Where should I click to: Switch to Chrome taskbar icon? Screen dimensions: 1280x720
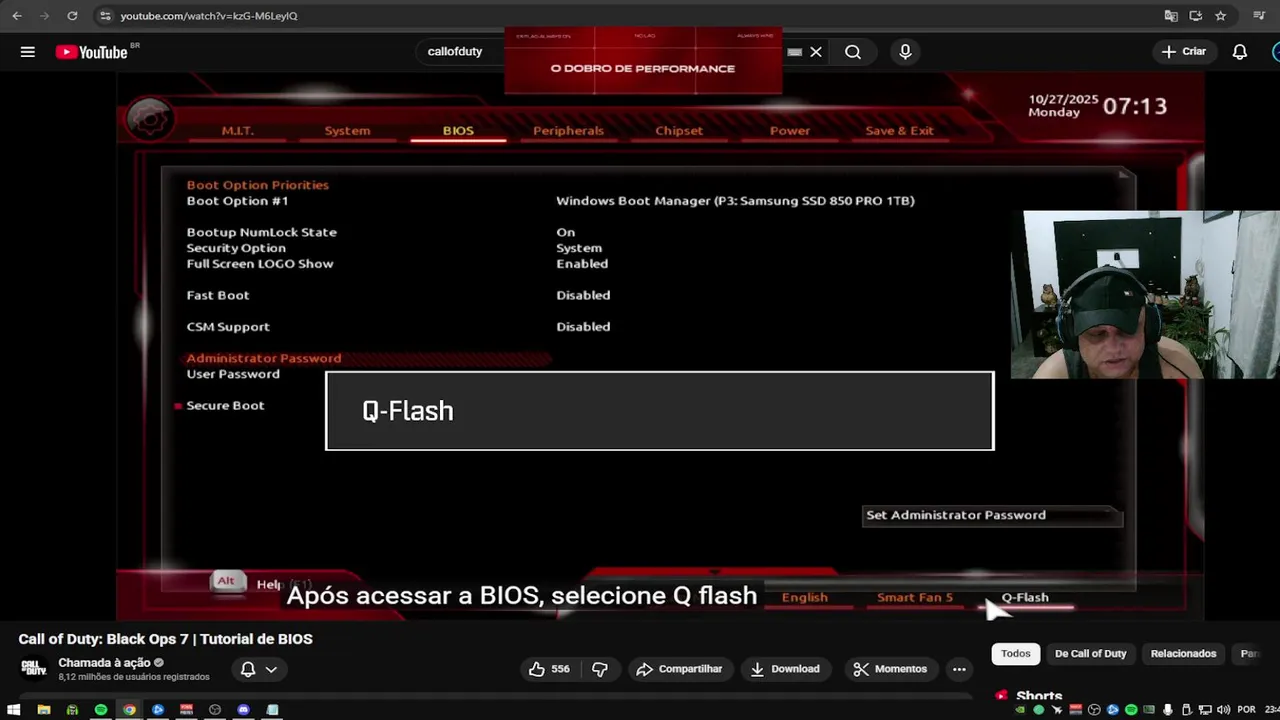pos(129,710)
